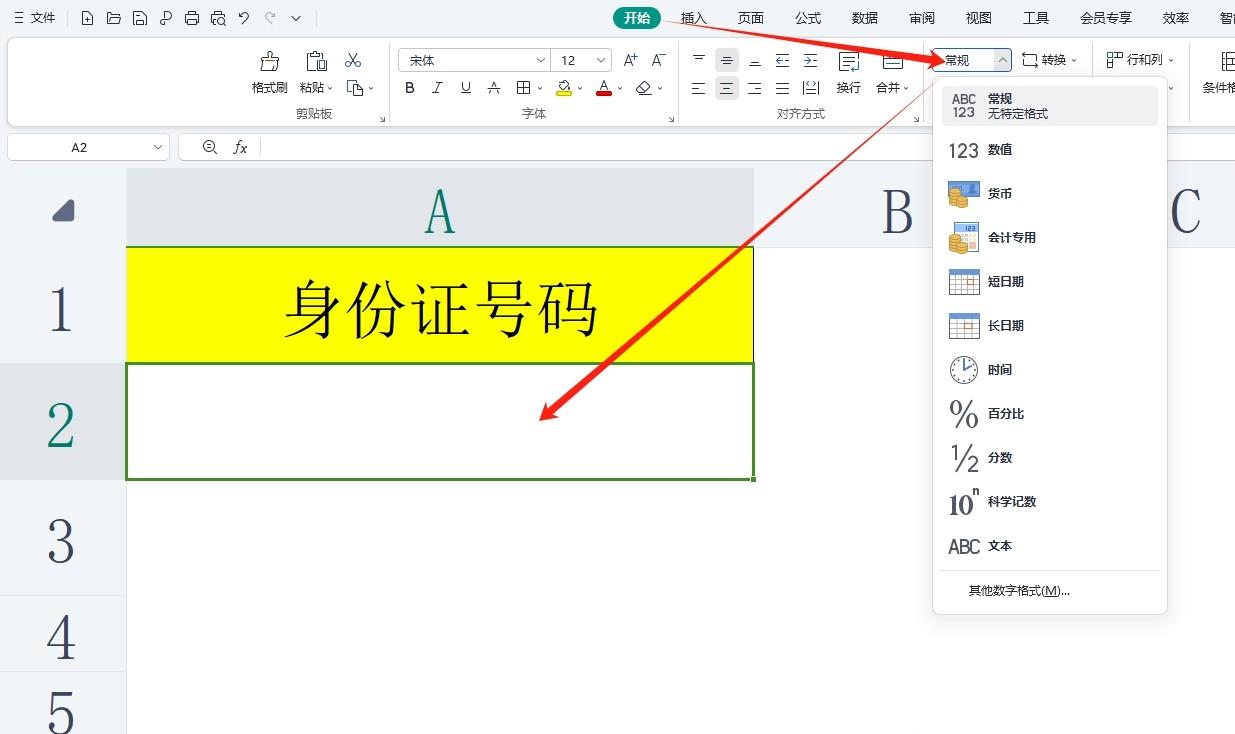Viewport: 1235px width, 734px height.
Task: Select the 短日期 short date format
Action: click(x=1050, y=282)
